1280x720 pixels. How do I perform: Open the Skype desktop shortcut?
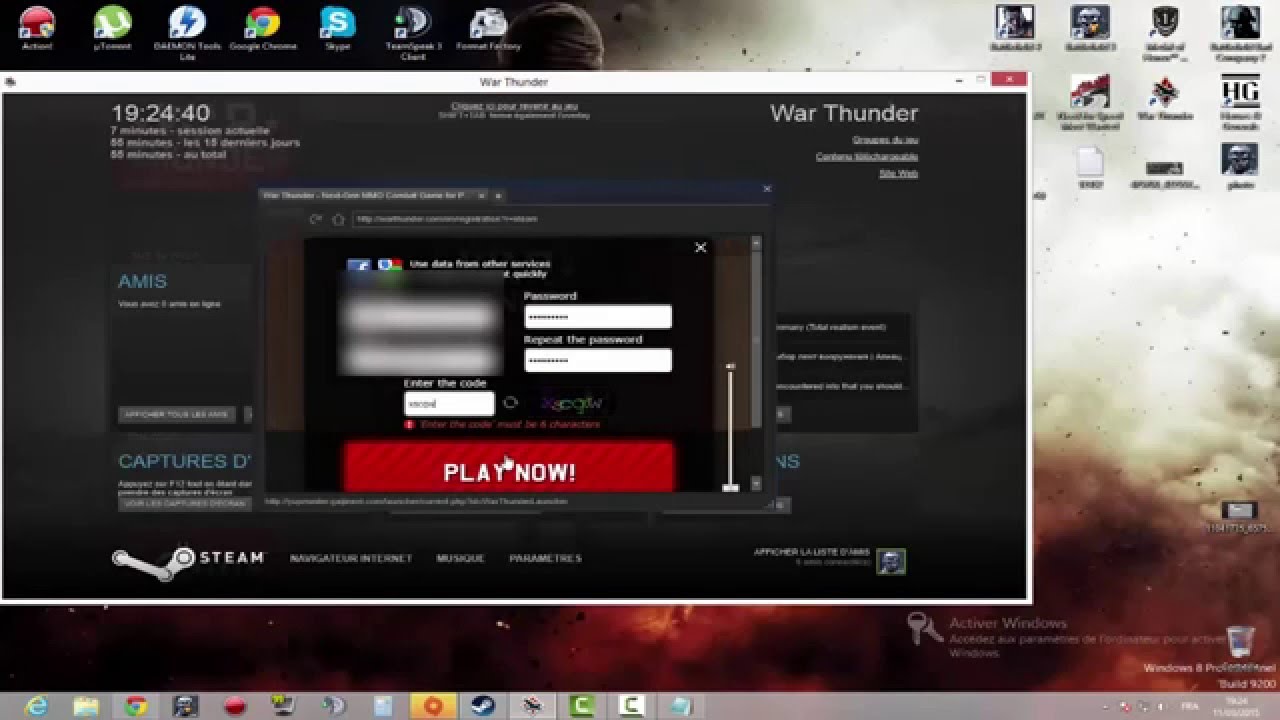(x=338, y=28)
